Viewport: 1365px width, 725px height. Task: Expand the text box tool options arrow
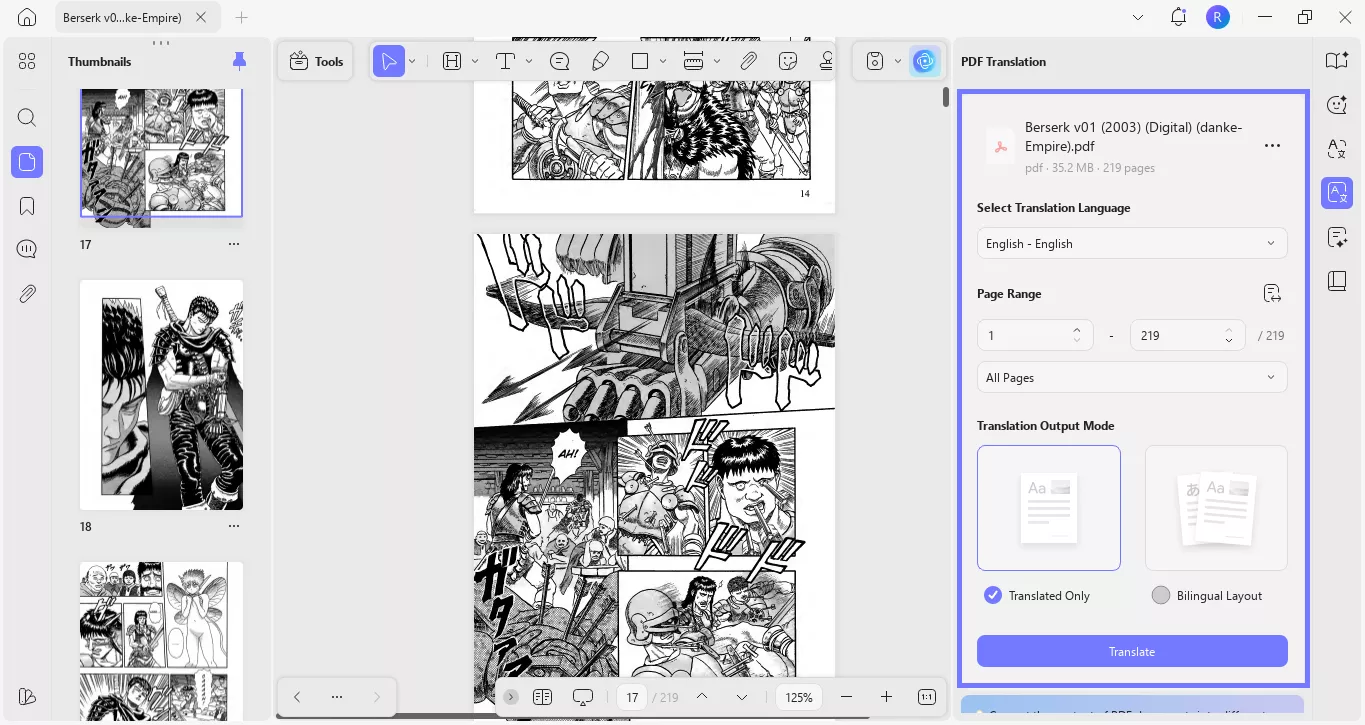[475, 61]
